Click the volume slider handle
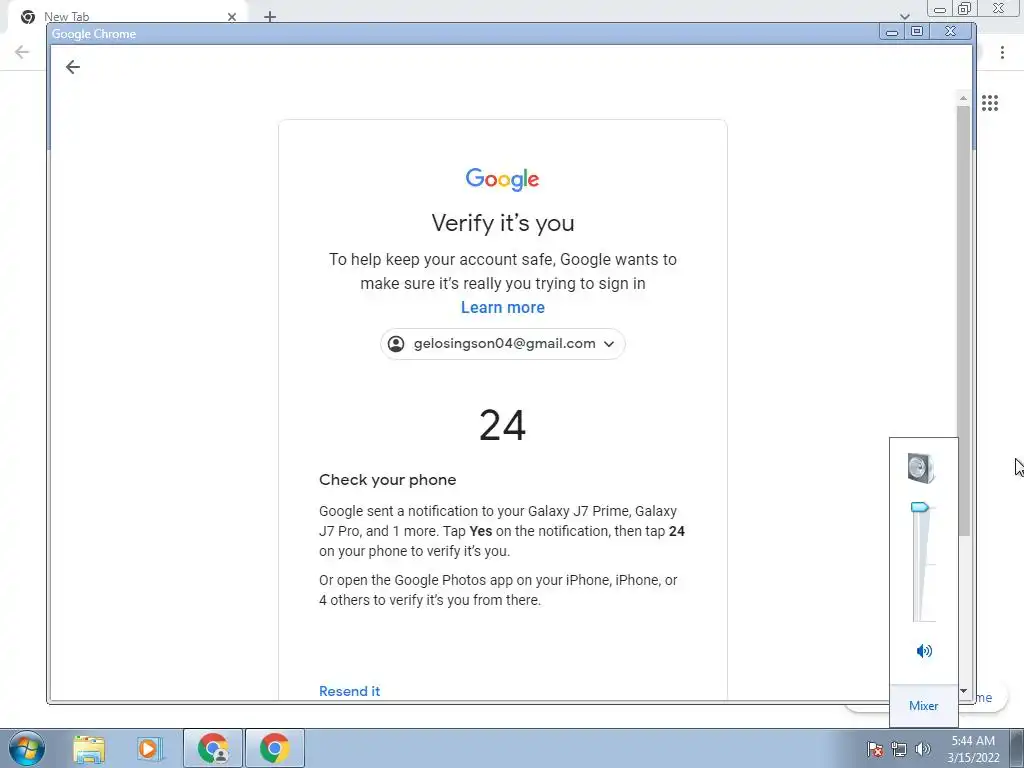This screenshot has height=768, width=1024. [920, 507]
